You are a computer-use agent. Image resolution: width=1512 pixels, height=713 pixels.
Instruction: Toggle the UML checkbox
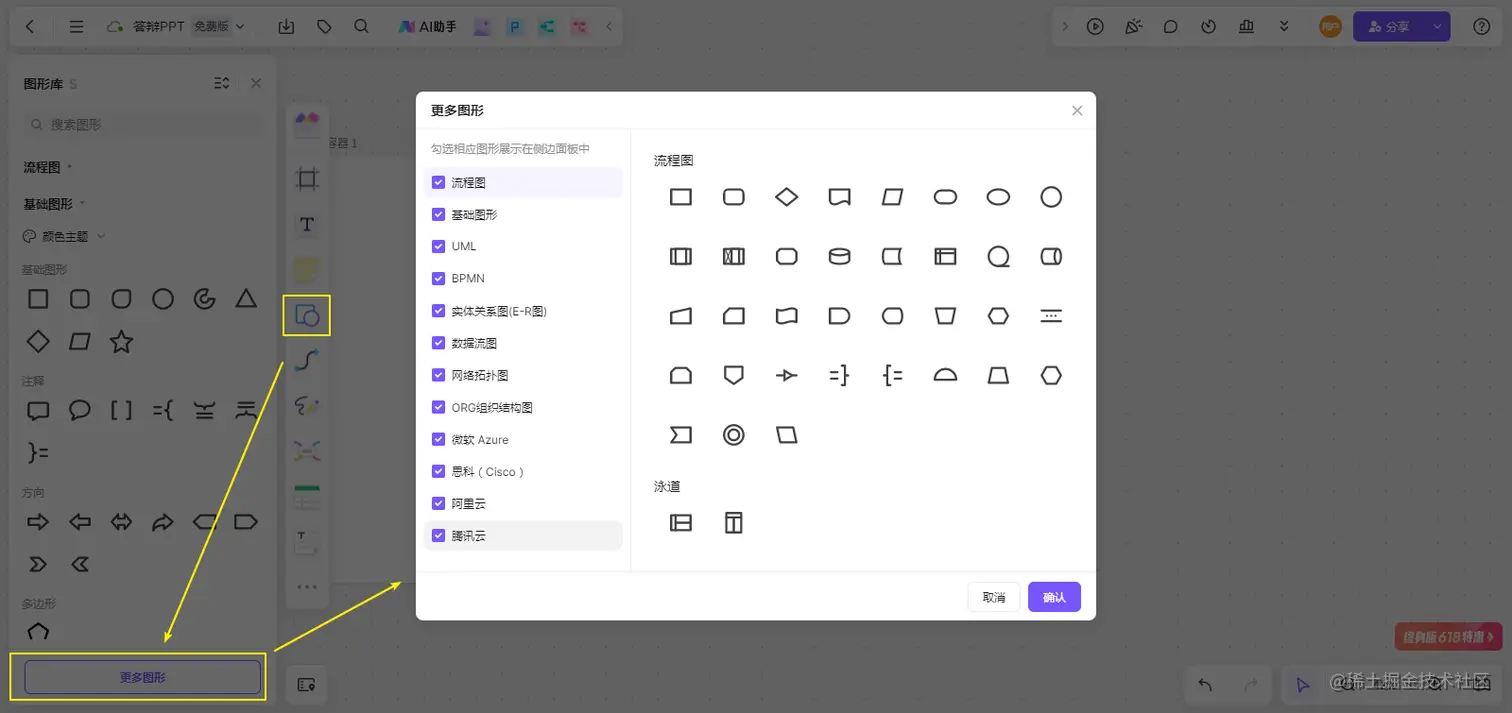[438, 246]
